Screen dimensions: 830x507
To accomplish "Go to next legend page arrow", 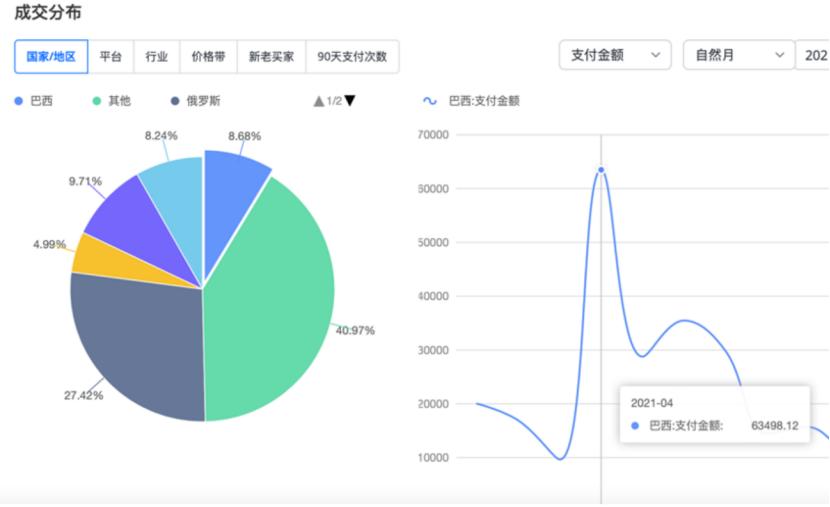I will click(350, 101).
